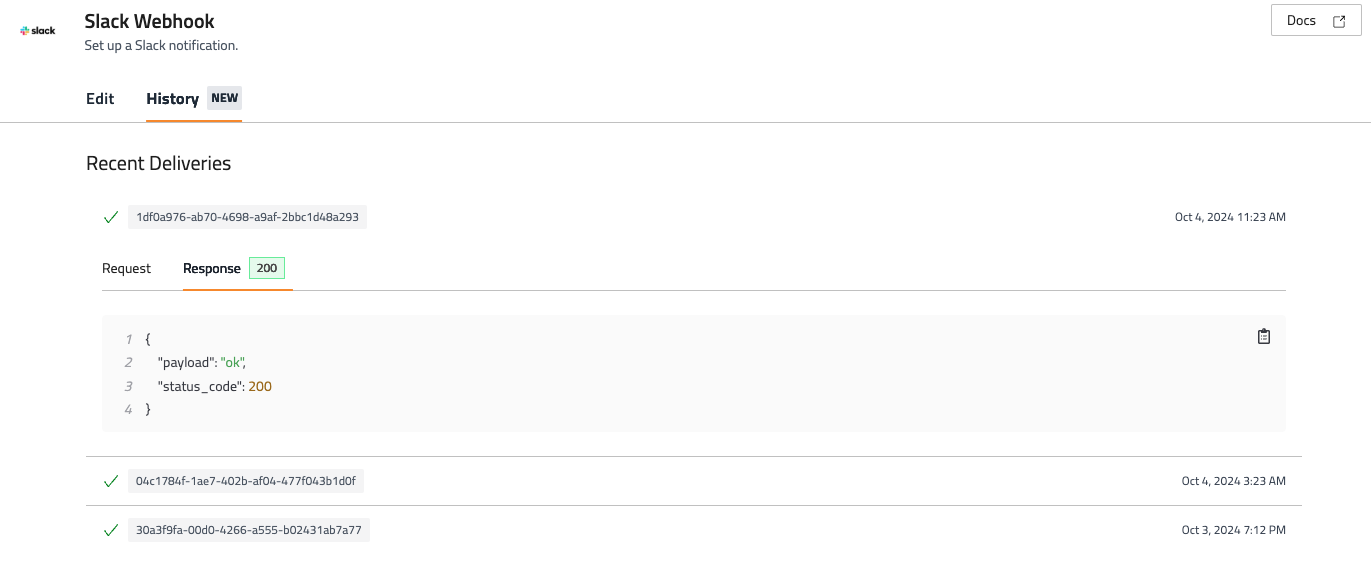Open the Request tab
The image size is (1371, 568).
point(126,268)
